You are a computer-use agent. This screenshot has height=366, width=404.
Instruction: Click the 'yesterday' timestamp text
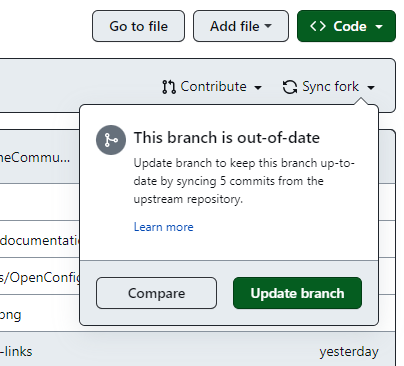(x=349, y=352)
